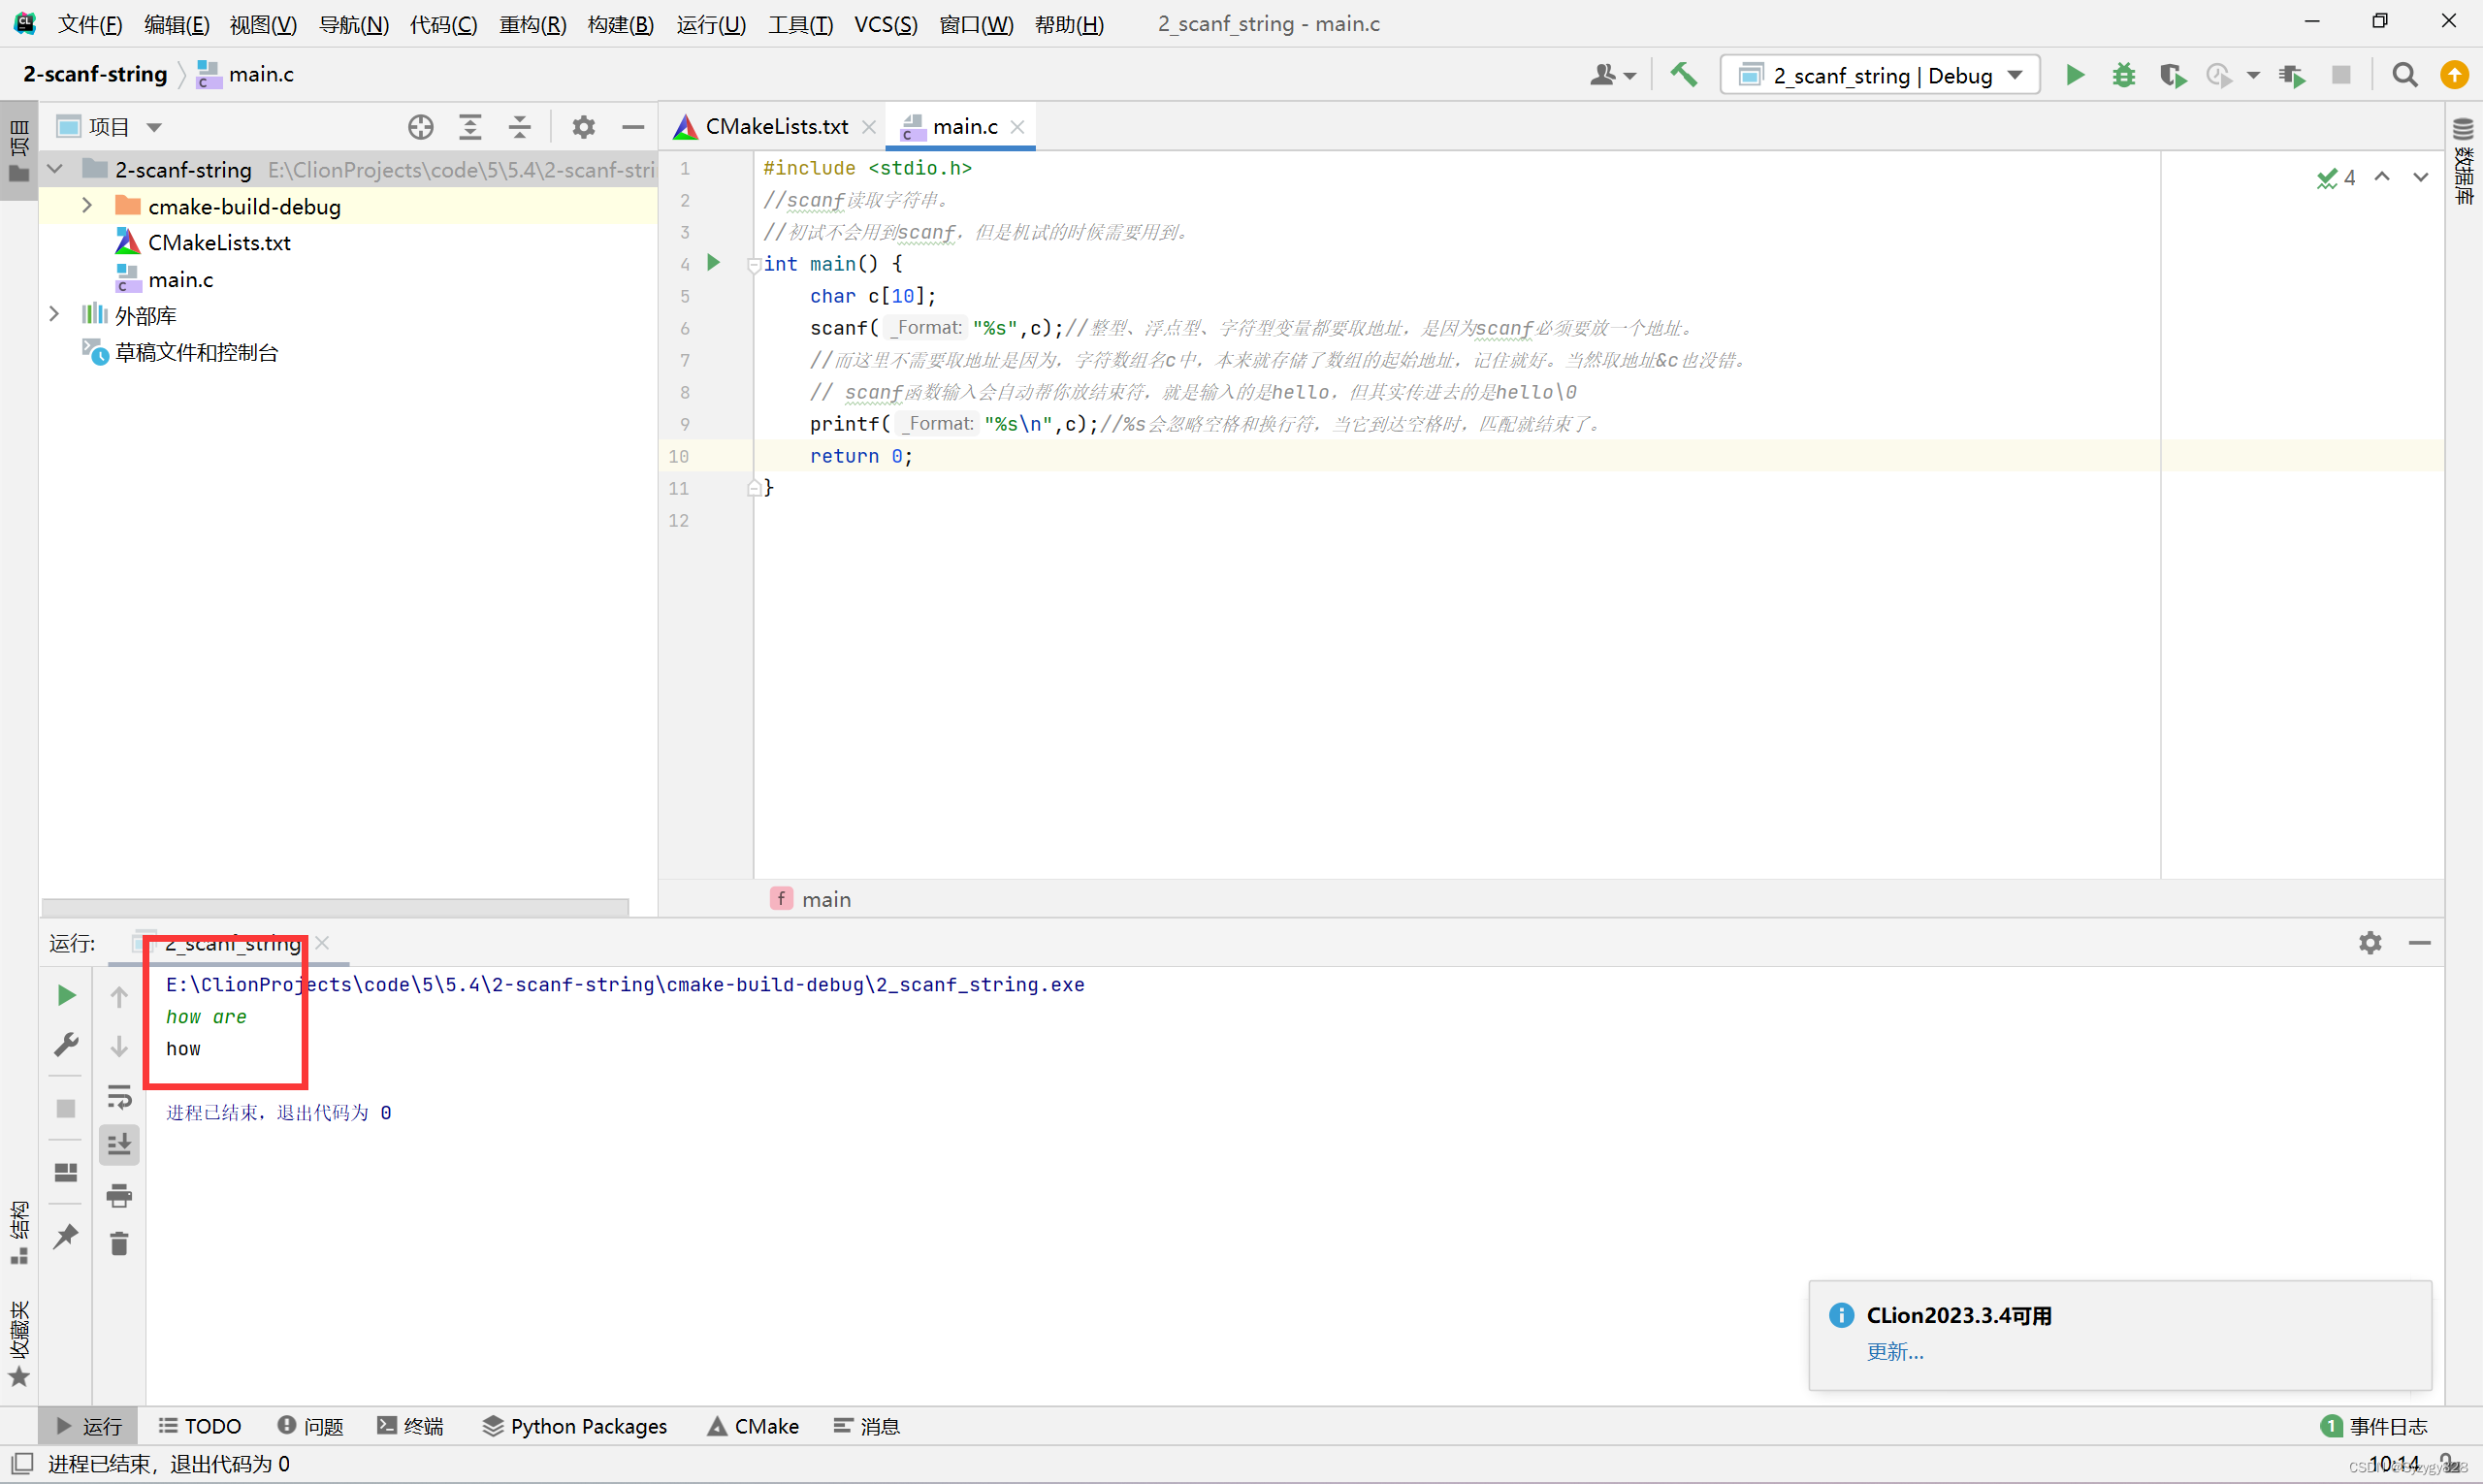
Task: Click the Run panel down arrow icon
Action: point(119,1046)
